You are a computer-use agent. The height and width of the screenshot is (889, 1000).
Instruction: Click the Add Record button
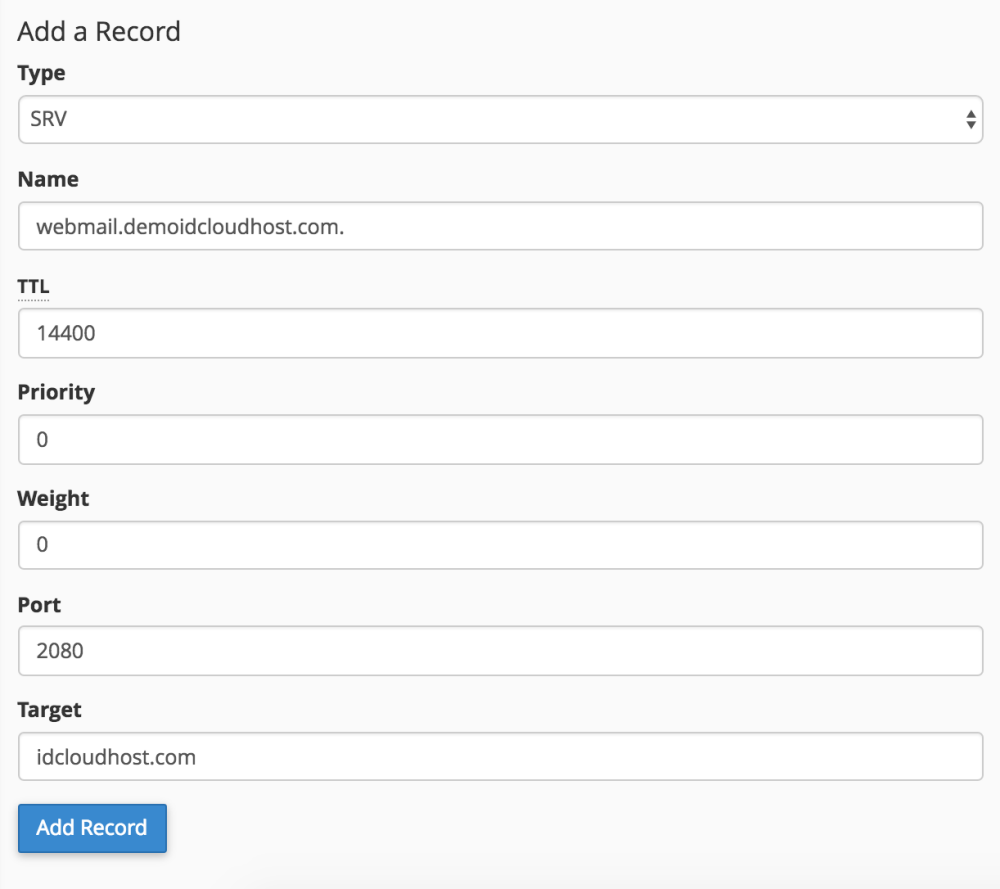(92, 828)
